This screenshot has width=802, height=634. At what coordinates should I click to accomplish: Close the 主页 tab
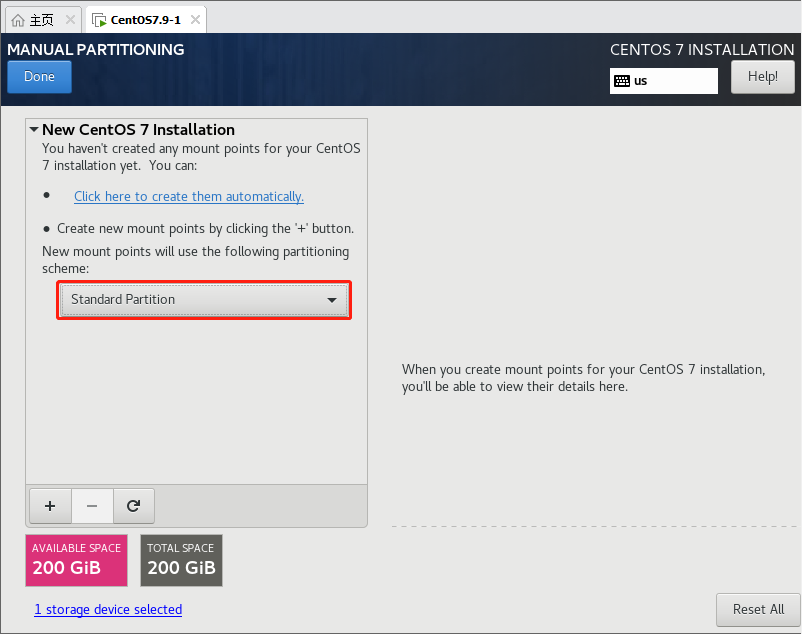tap(71, 20)
